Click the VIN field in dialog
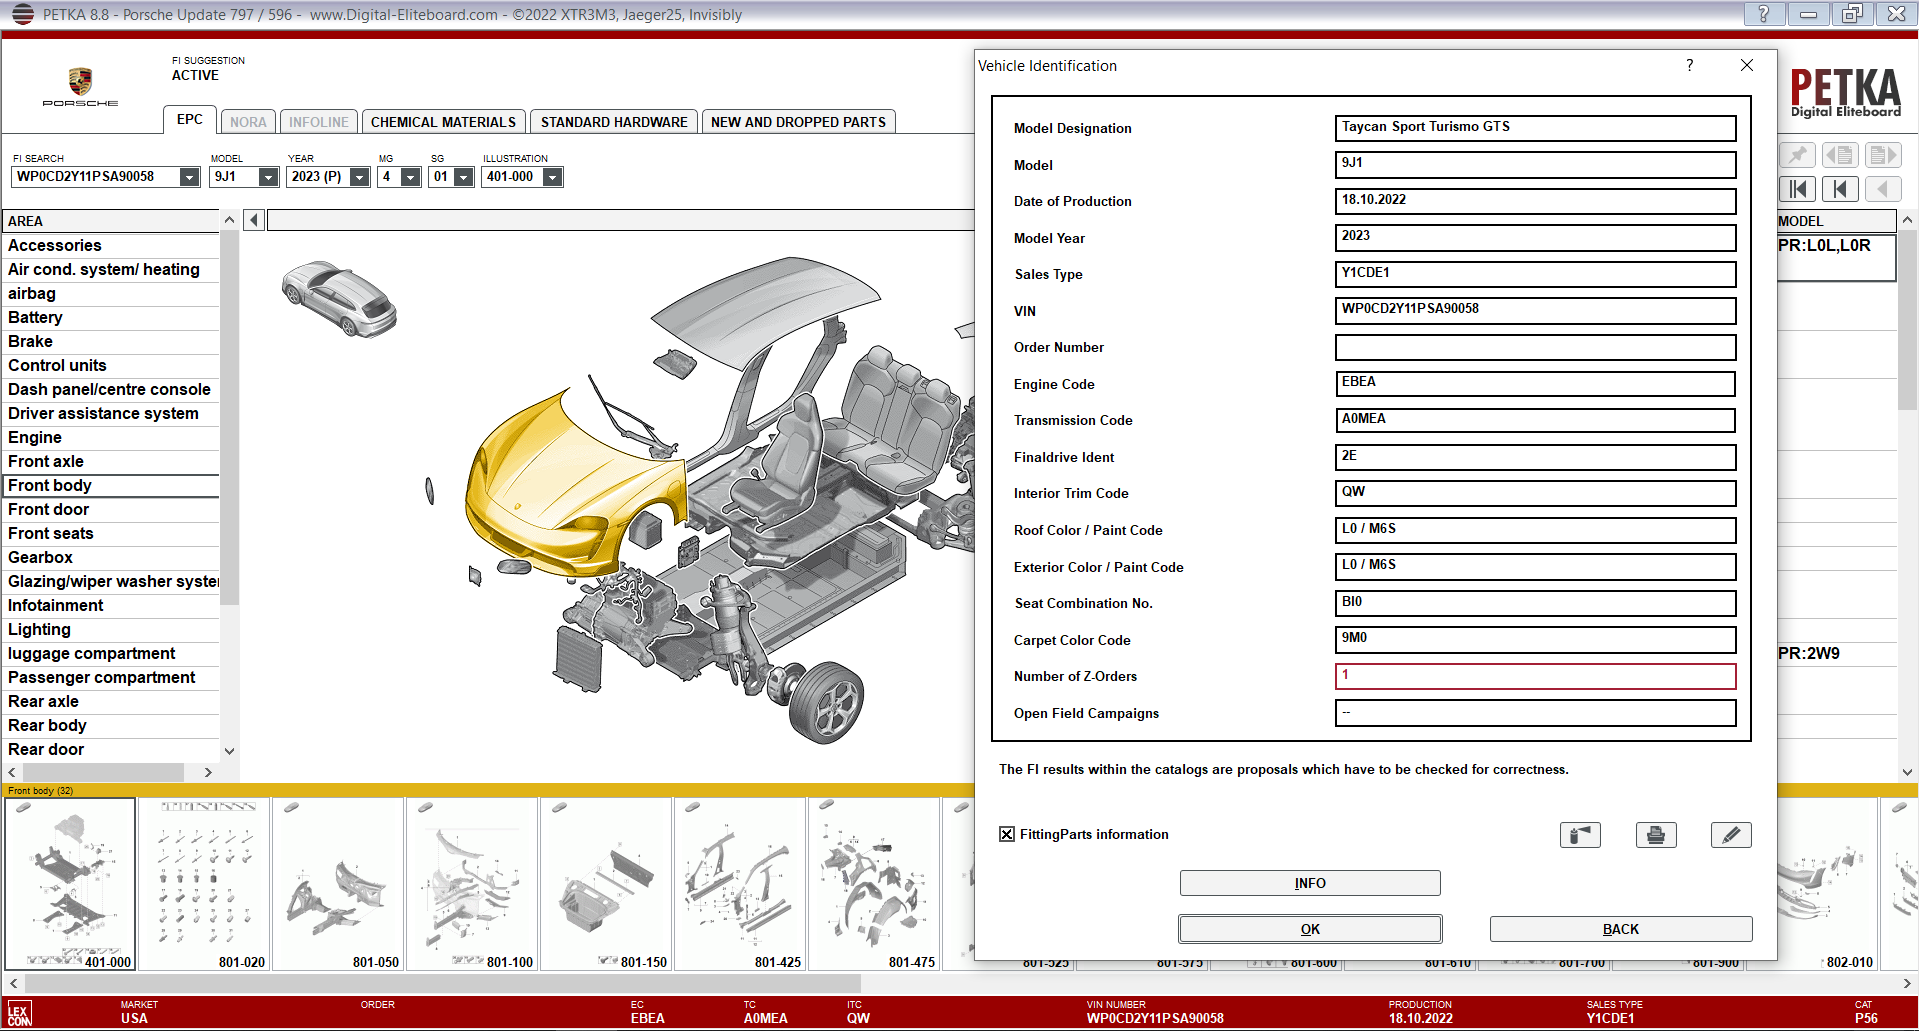Image resolution: width=1919 pixels, height=1031 pixels. pos(1535,311)
